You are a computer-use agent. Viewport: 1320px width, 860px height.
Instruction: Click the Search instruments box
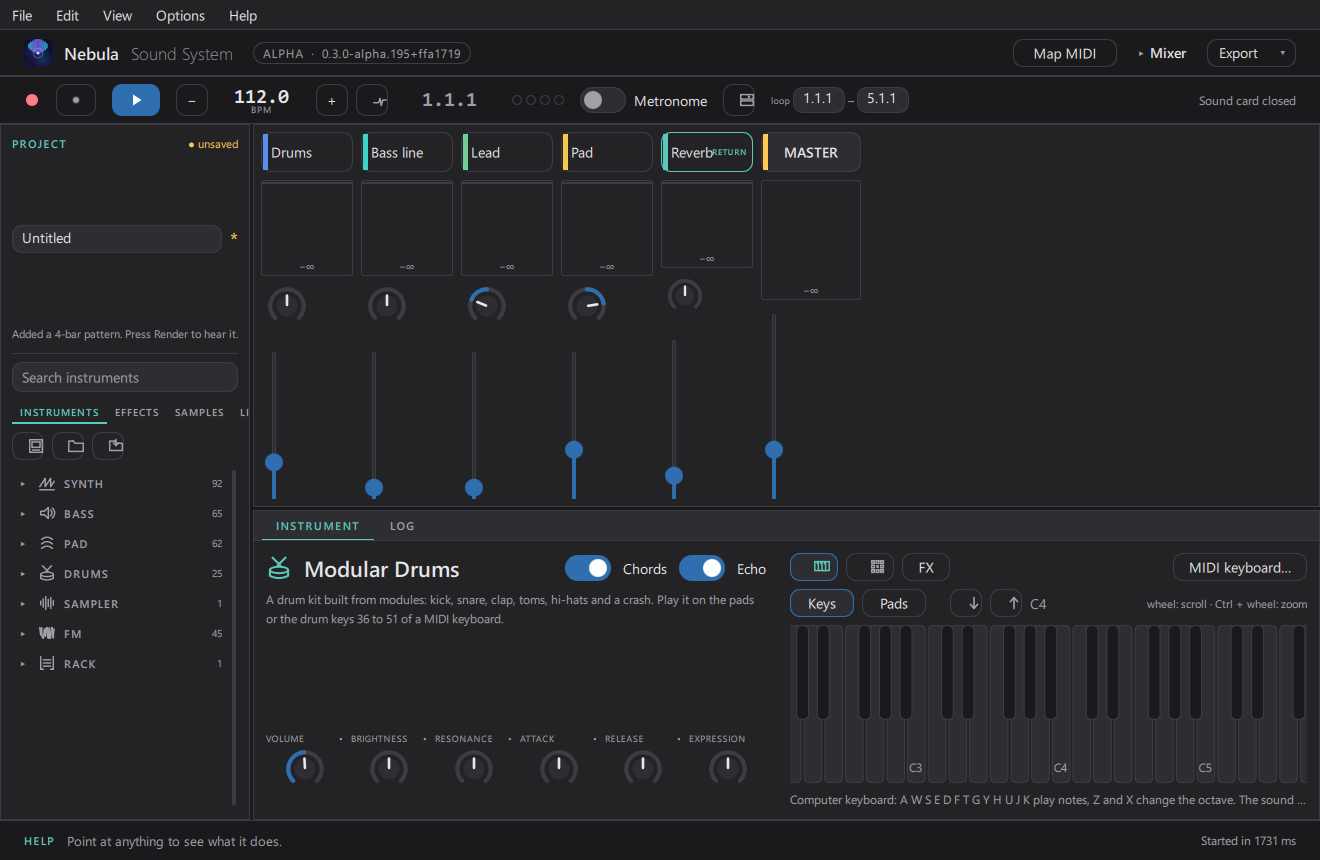click(x=125, y=377)
